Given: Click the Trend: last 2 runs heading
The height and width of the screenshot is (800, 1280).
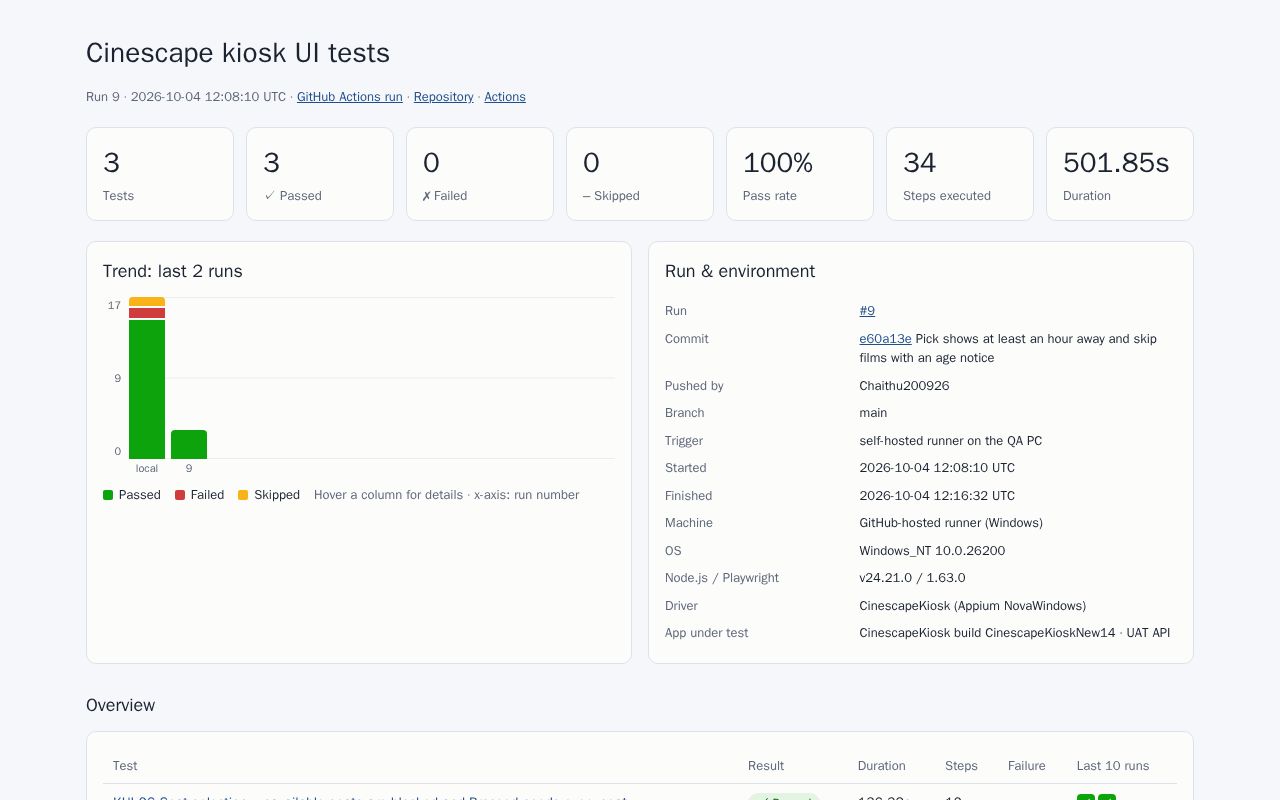Looking at the screenshot, I should point(173,271).
